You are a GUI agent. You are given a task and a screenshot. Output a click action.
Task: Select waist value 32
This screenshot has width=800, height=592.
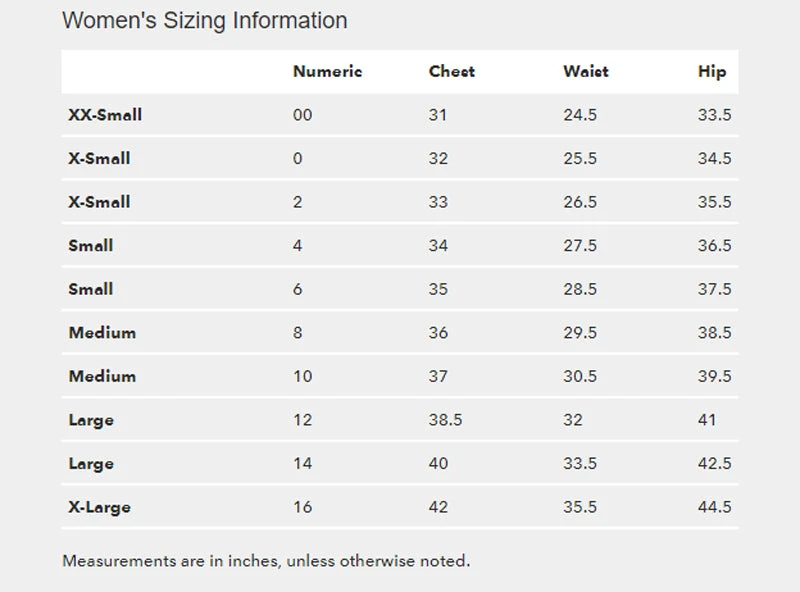(572, 420)
